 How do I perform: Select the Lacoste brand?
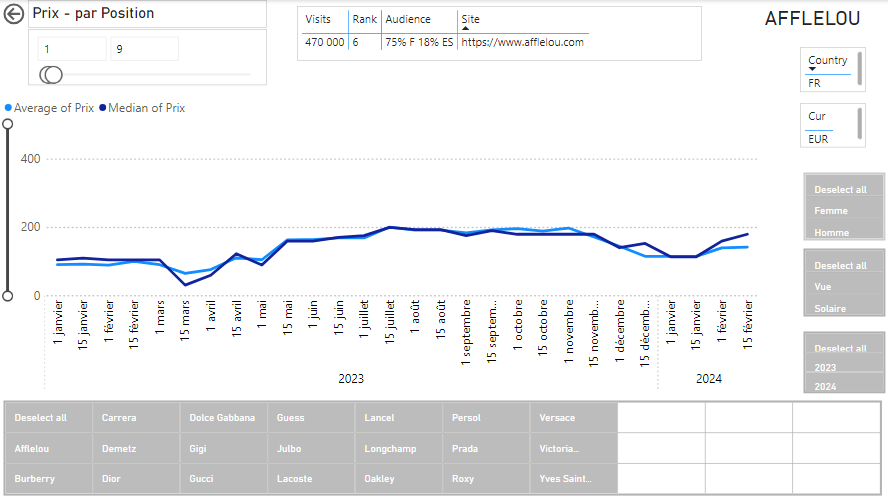click(x=311, y=478)
